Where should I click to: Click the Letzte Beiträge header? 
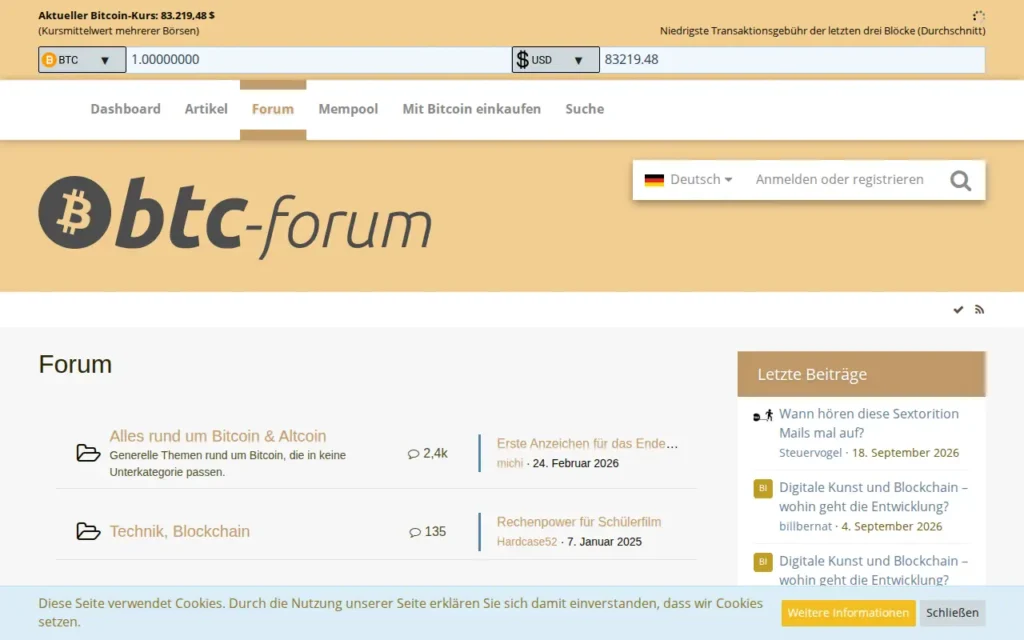pyautogui.click(x=861, y=374)
